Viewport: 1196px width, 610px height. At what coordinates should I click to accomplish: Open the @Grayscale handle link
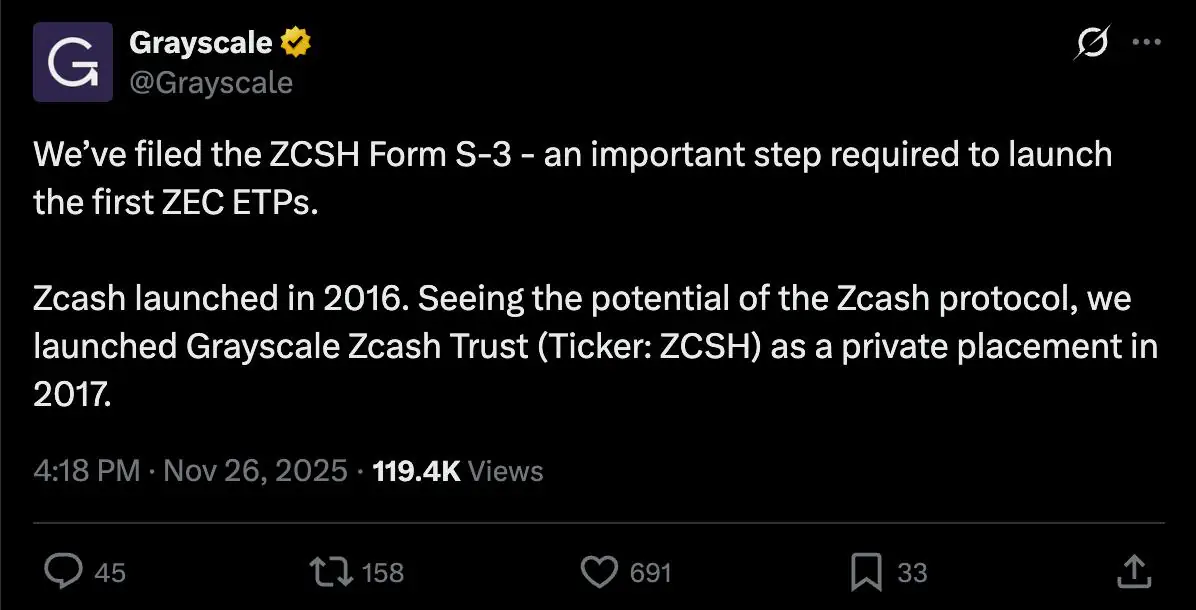coord(211,82)
